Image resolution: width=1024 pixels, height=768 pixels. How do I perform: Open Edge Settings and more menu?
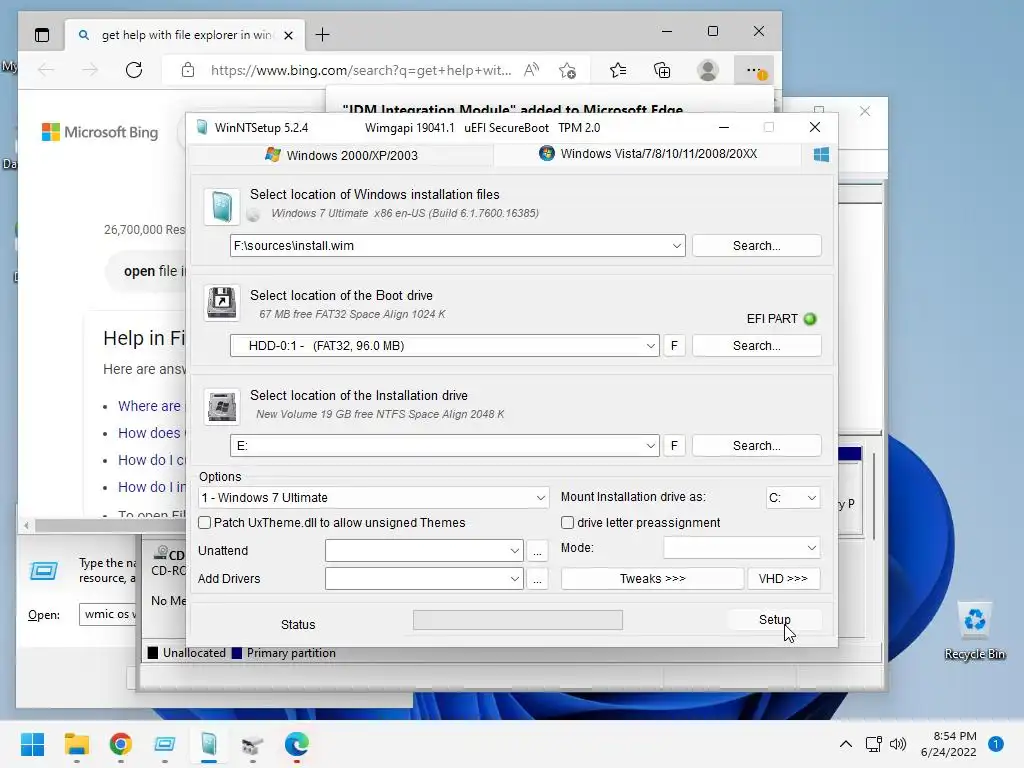coord(754,70)
